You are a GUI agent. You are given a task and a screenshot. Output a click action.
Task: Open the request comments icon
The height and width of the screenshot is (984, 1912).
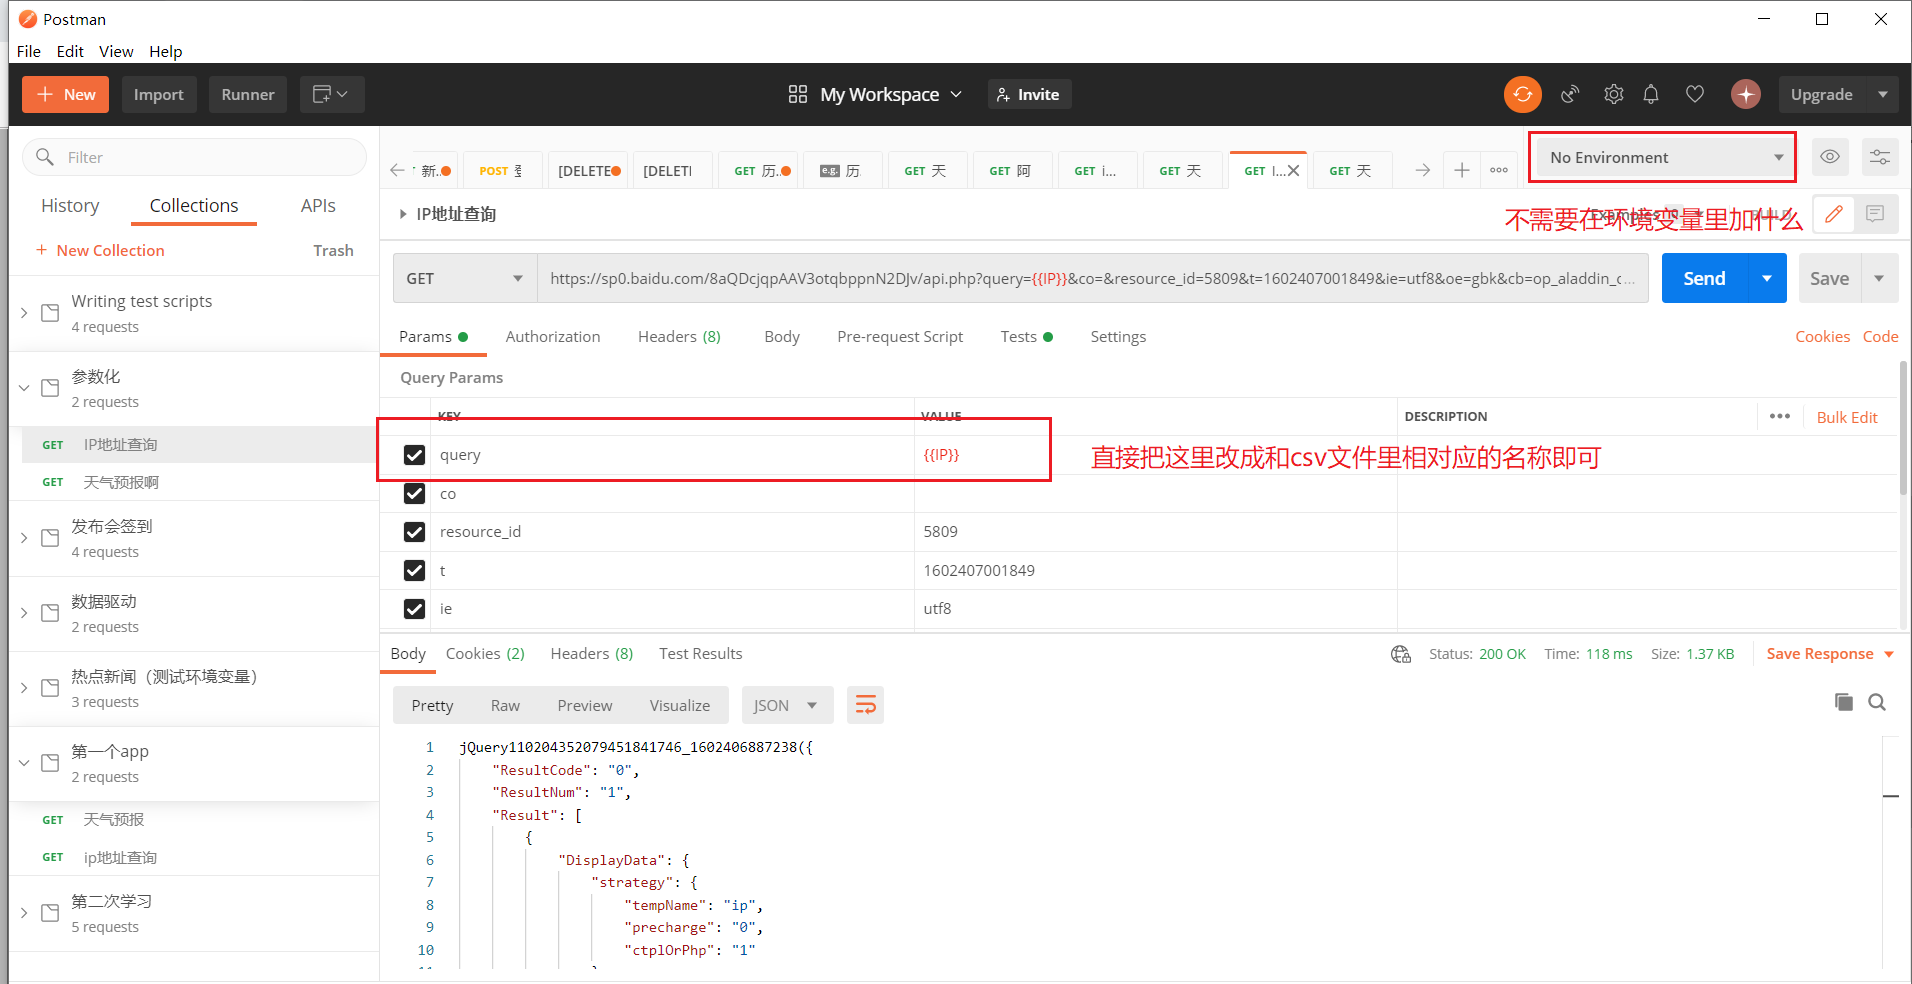click(x=1875, y=214)
